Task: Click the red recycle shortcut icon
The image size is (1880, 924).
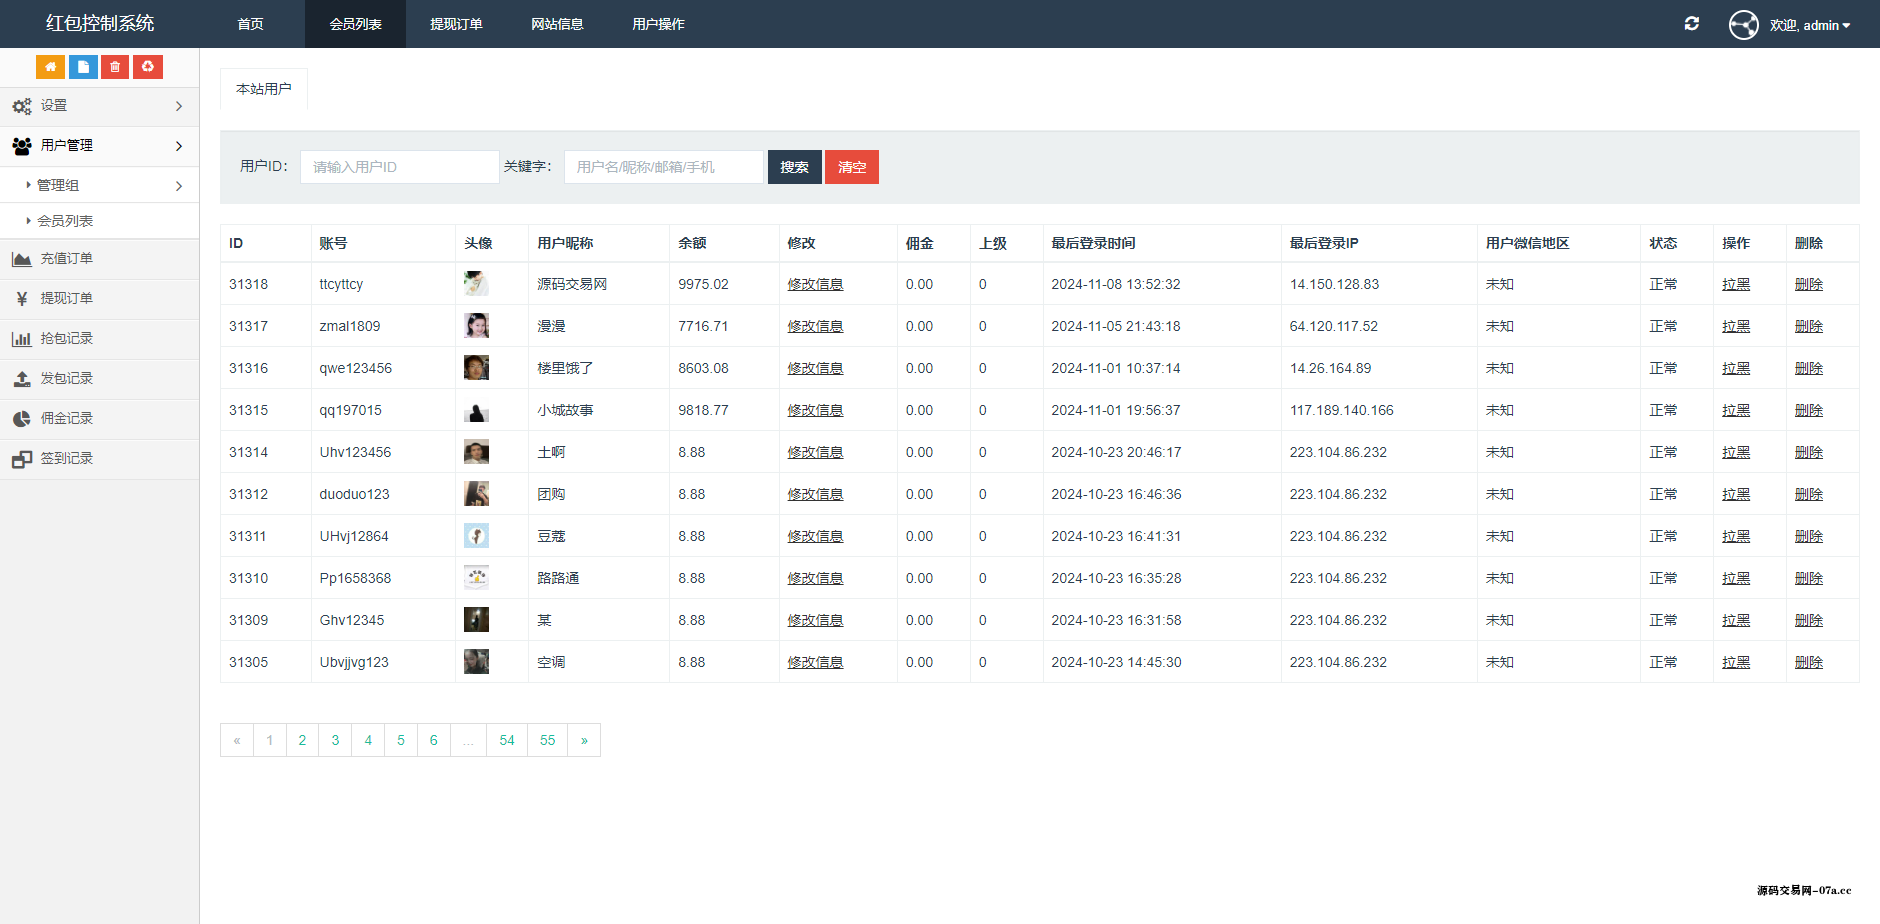Action: pyautogui.click(x=148, y=67)
